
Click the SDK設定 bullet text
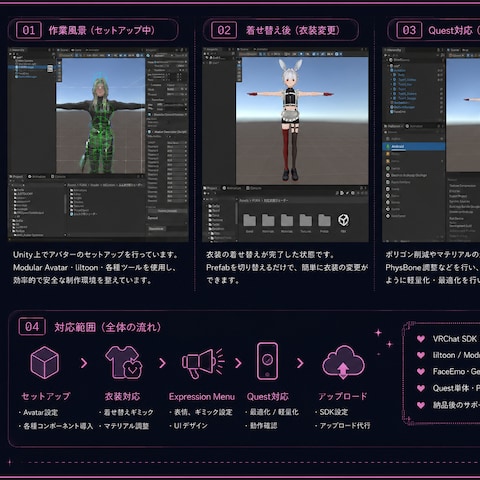334,412
